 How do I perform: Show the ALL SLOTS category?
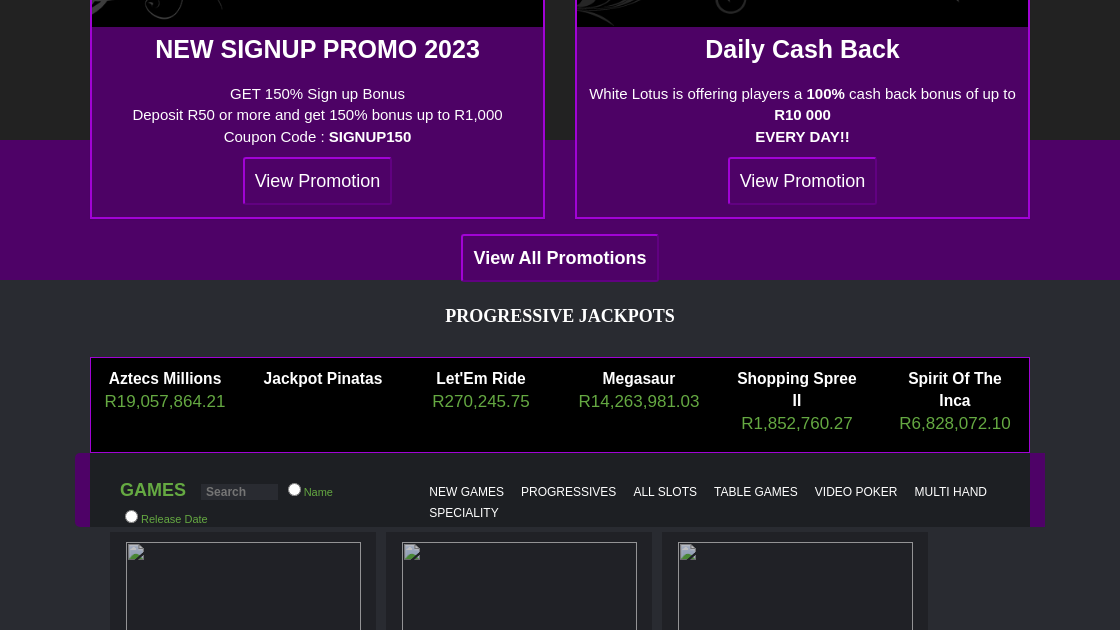665,492
